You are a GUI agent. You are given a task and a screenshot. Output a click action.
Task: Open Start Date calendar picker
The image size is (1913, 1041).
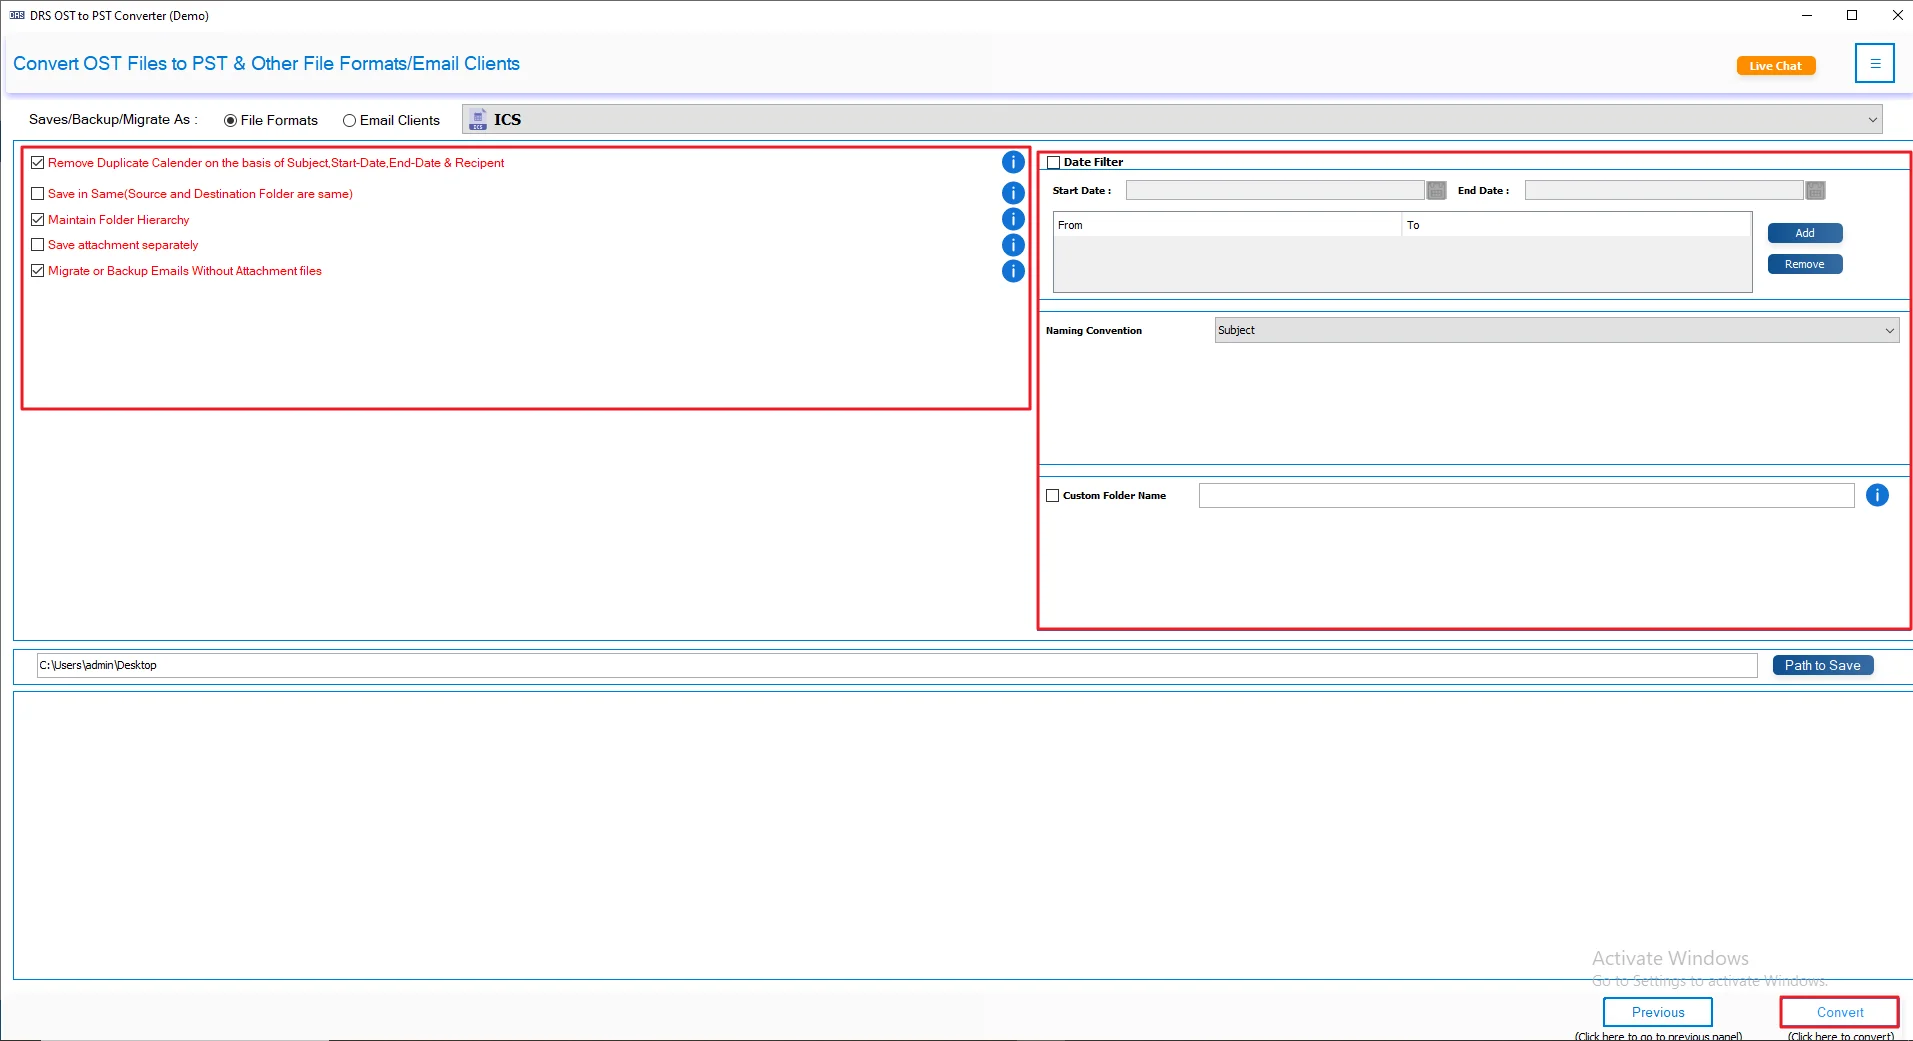tap(1436, 190)
